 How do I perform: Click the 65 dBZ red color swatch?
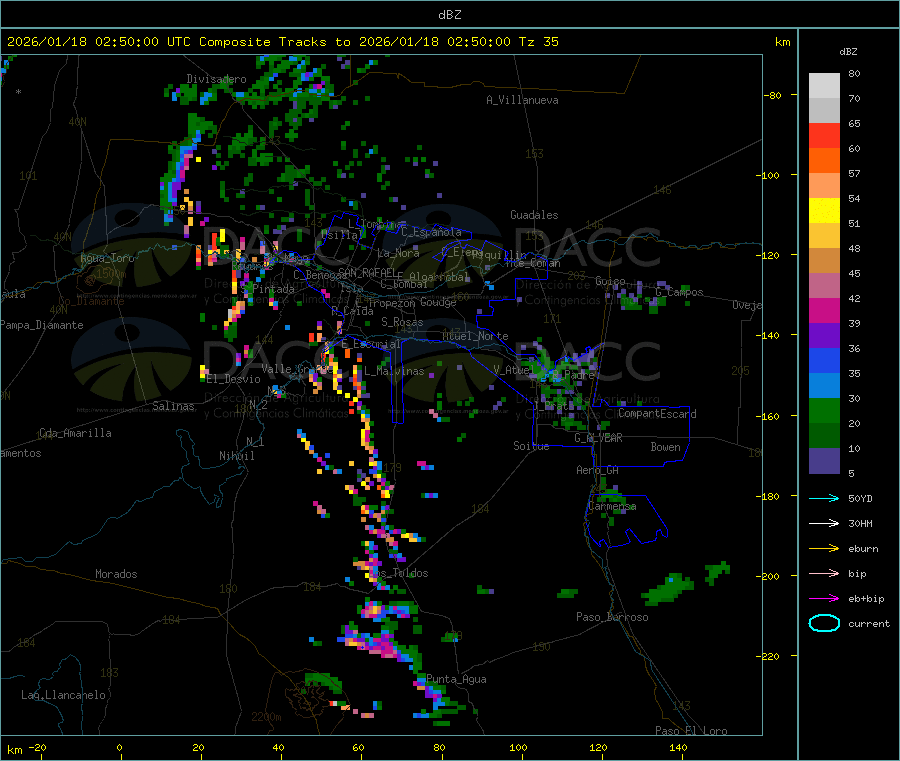click(x=824, y=135)
